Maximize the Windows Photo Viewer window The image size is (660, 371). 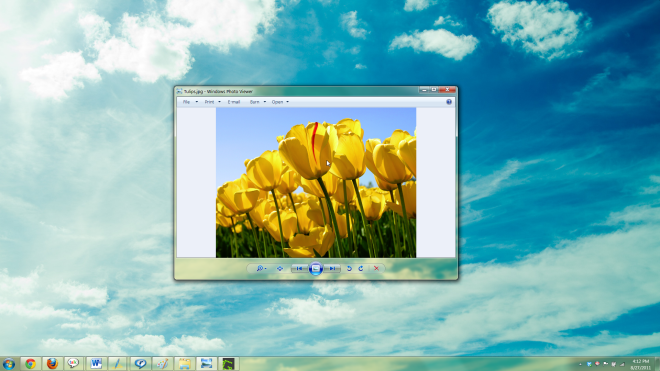[434, 90]
